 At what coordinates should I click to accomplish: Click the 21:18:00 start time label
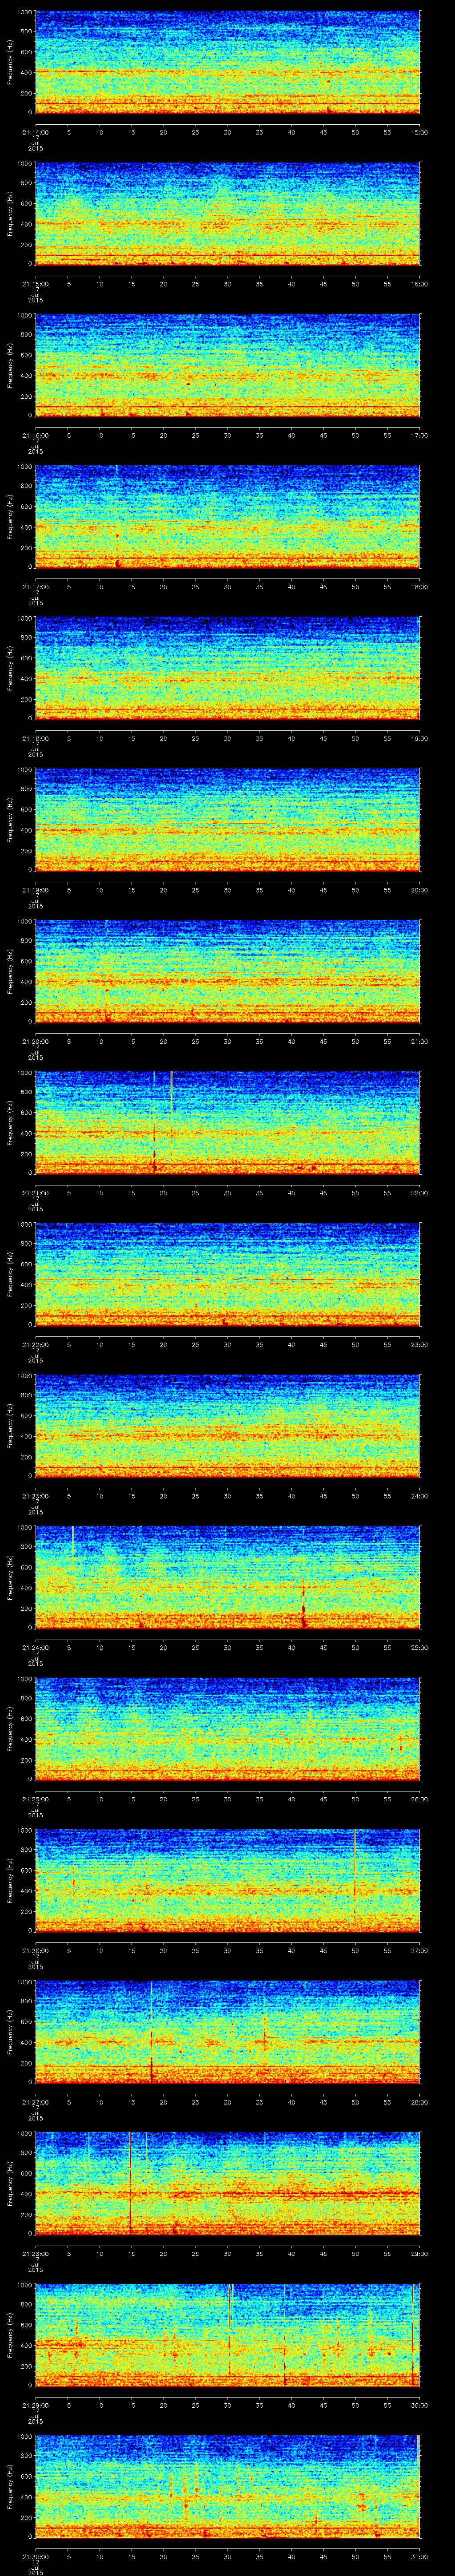pos(35,738)
